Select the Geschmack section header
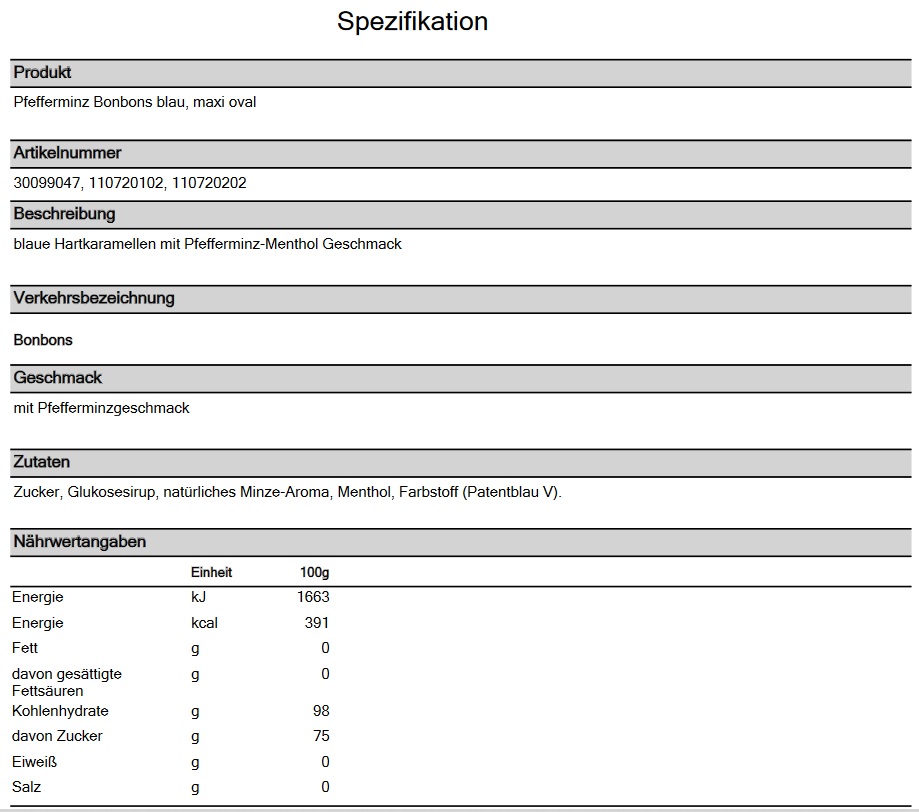The image size is (919, 812). (x=58, y=378)
